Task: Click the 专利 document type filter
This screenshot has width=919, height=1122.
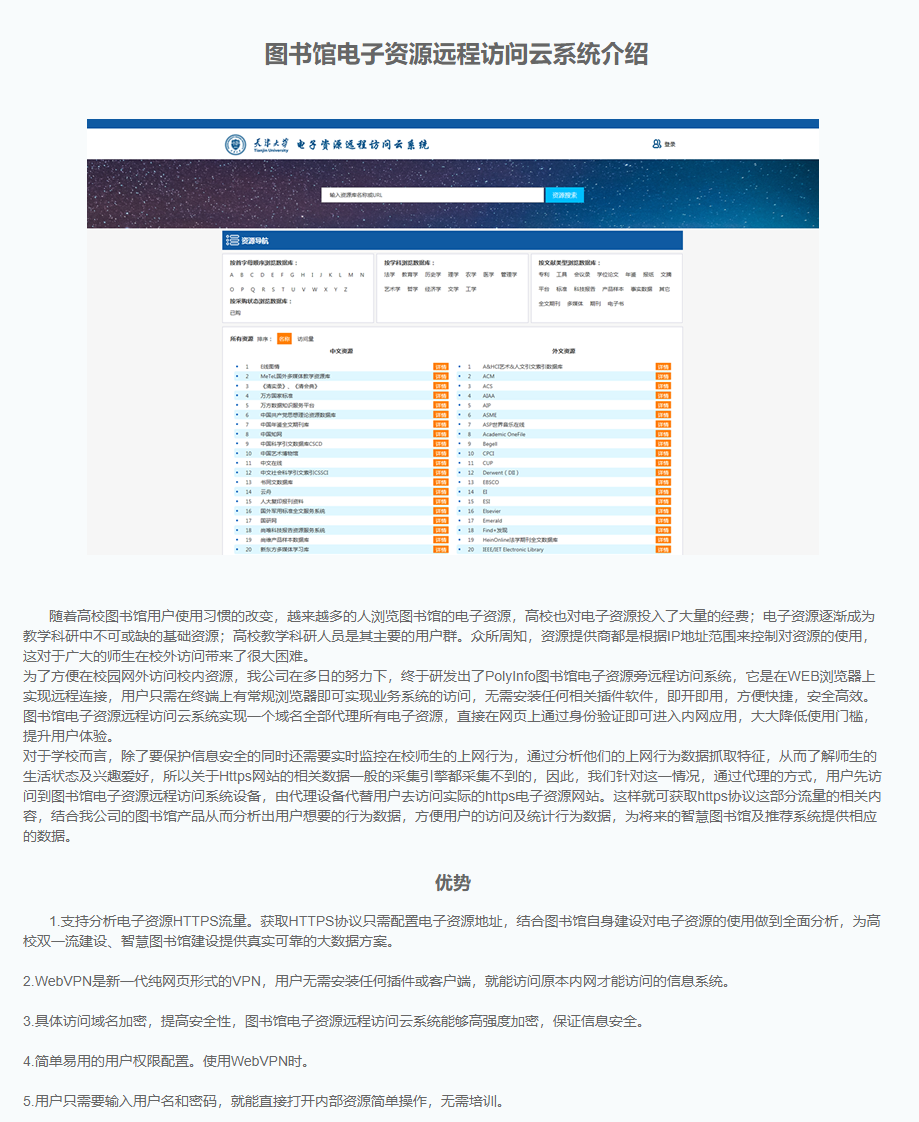Action: (x=544, y=275)
